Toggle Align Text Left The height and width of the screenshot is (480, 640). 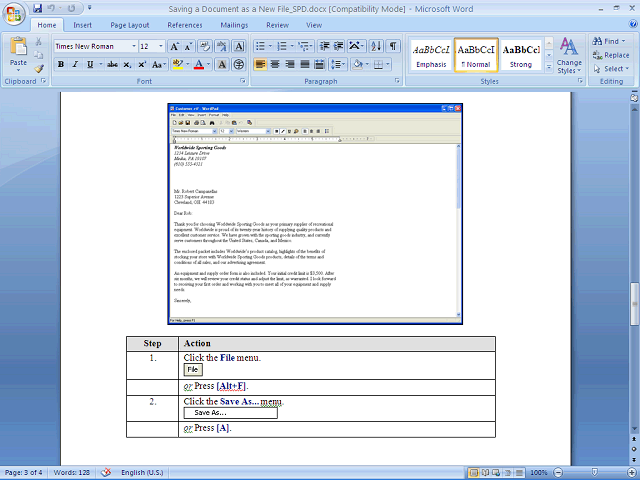point(260,64)
